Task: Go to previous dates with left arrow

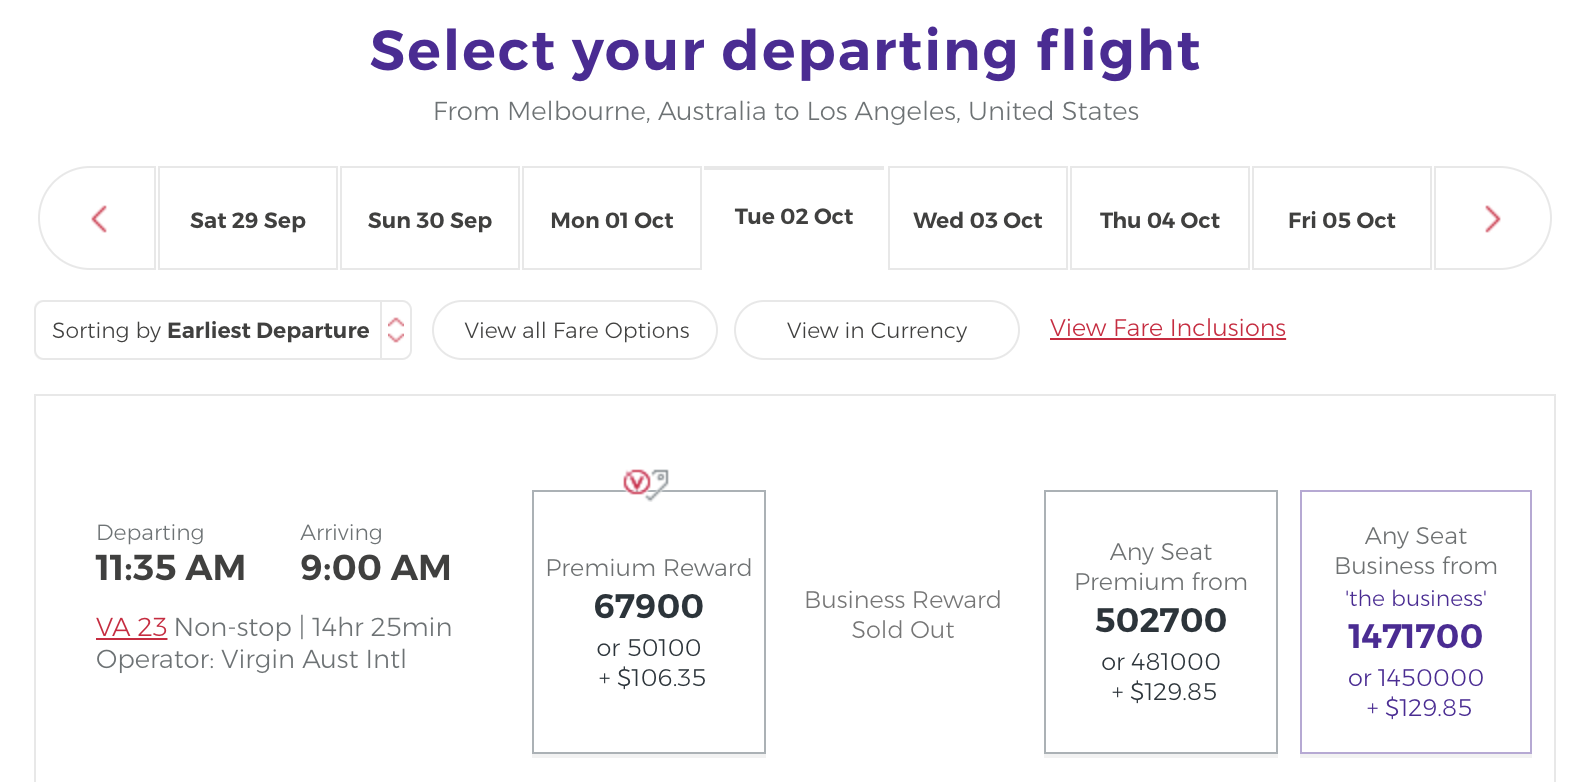Action: pos(99,219)
